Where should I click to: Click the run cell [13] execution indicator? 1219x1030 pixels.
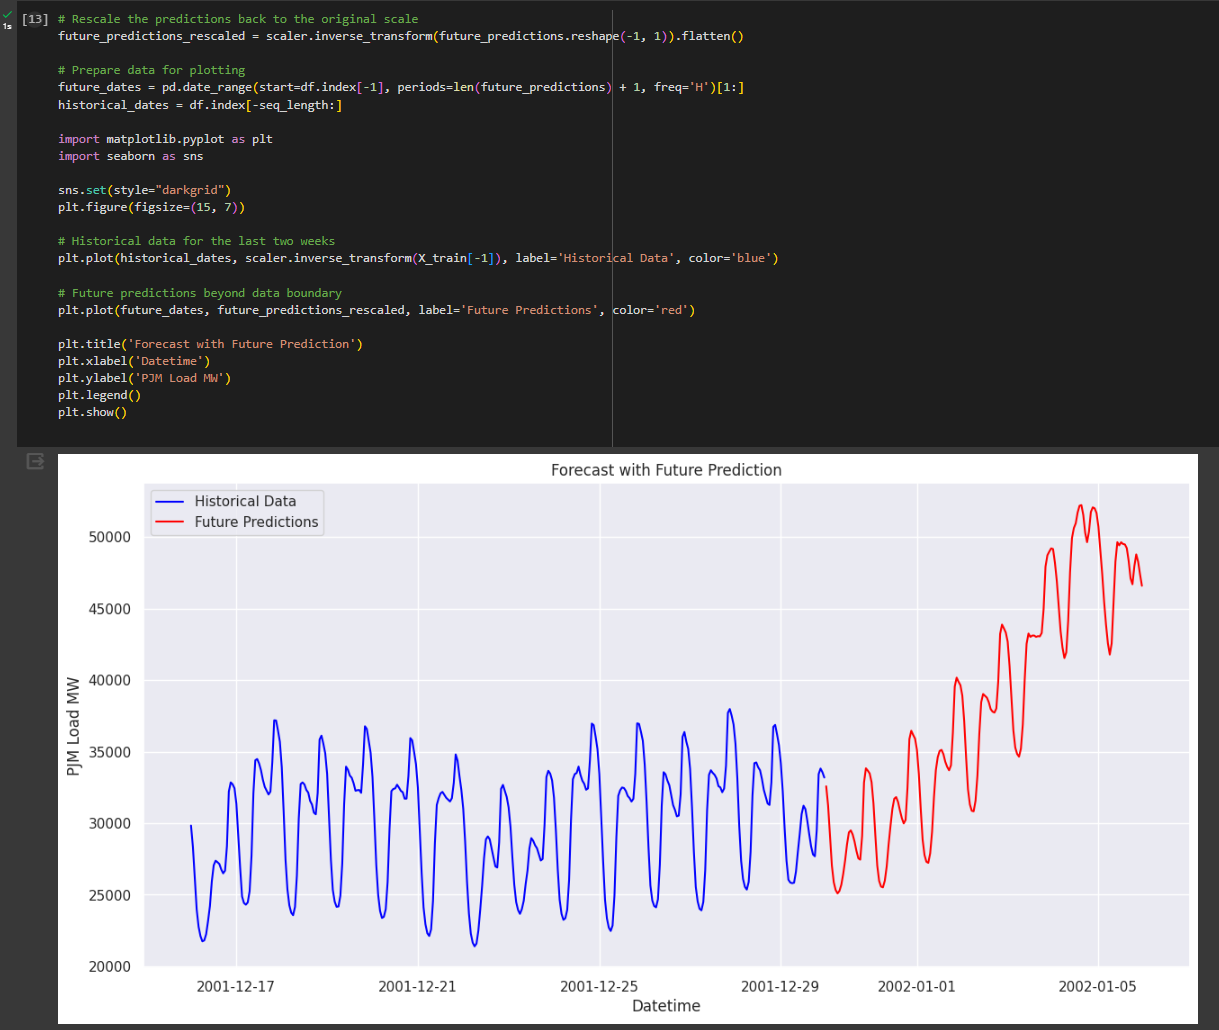point(35,19)
